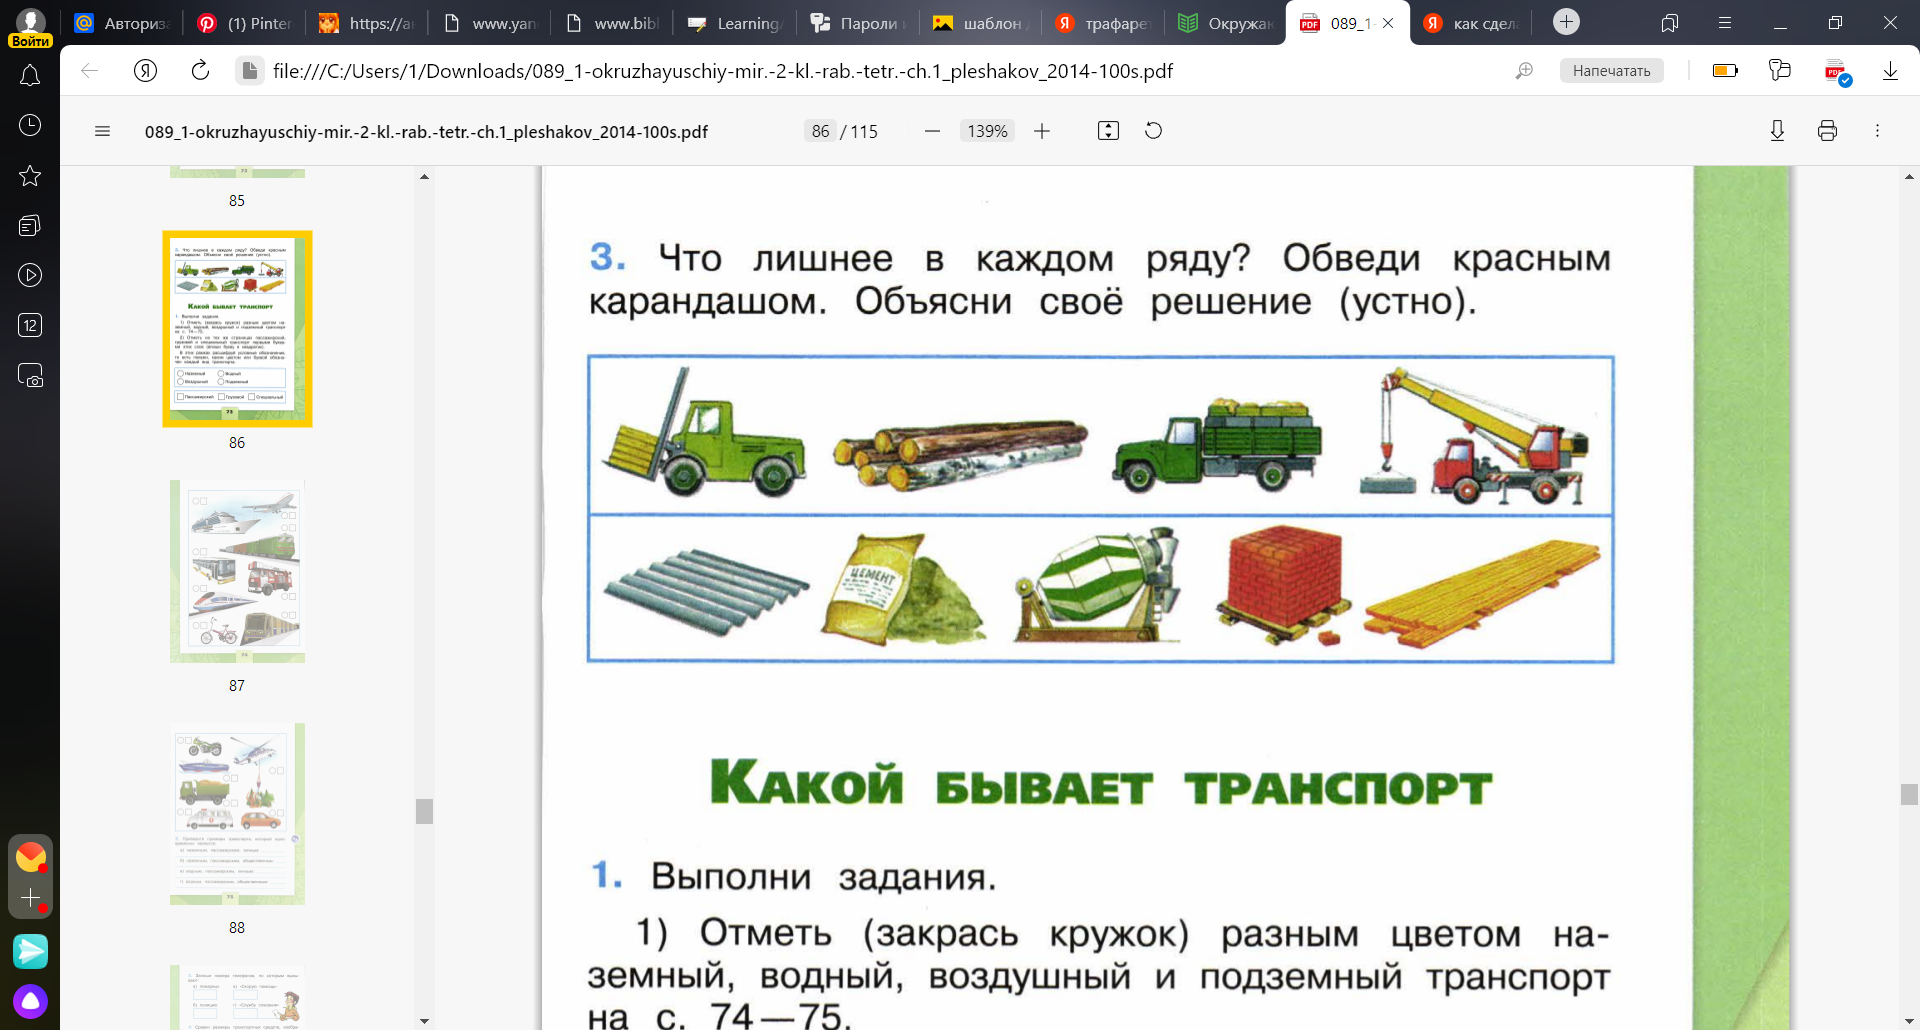1920x1030 pixels.
Task: Open the feedback/translate icon in toolbar
Action: 1779,70
